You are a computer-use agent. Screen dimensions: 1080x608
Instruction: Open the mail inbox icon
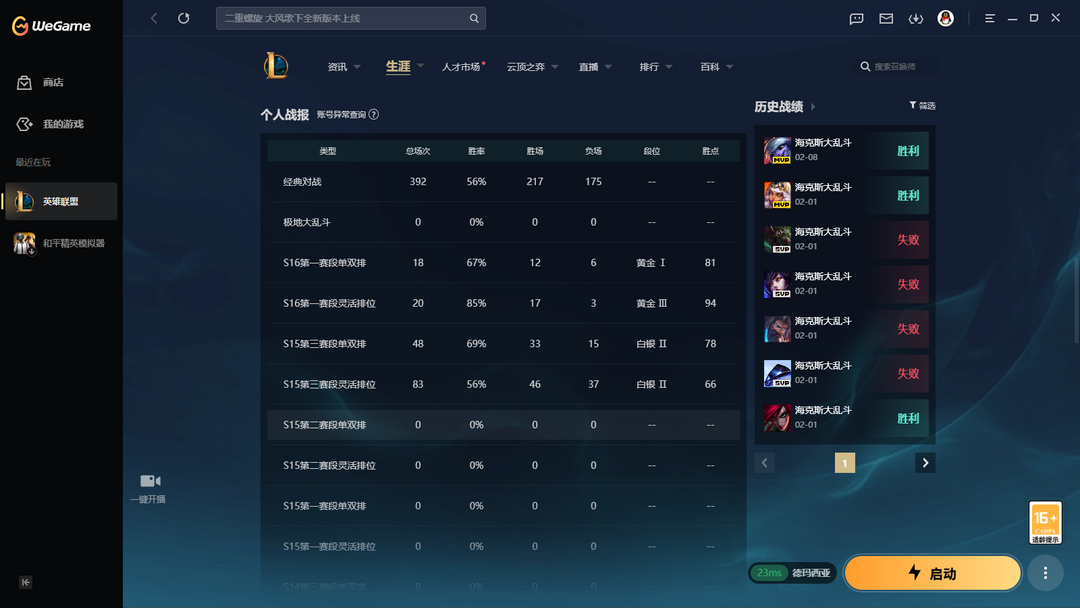[x=886, y=18]
